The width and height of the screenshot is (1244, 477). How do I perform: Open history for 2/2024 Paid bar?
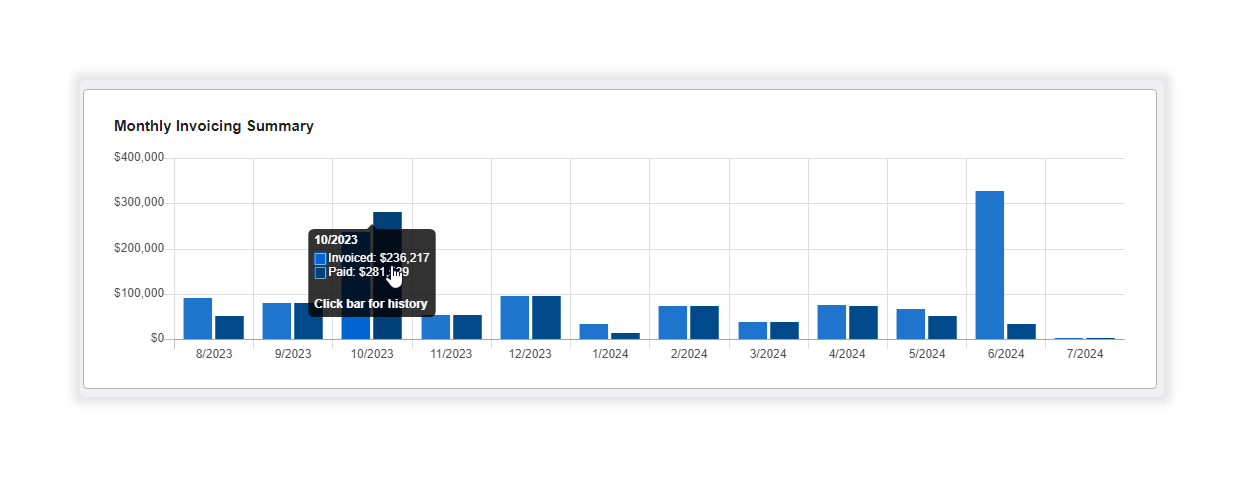click(704, 322)
